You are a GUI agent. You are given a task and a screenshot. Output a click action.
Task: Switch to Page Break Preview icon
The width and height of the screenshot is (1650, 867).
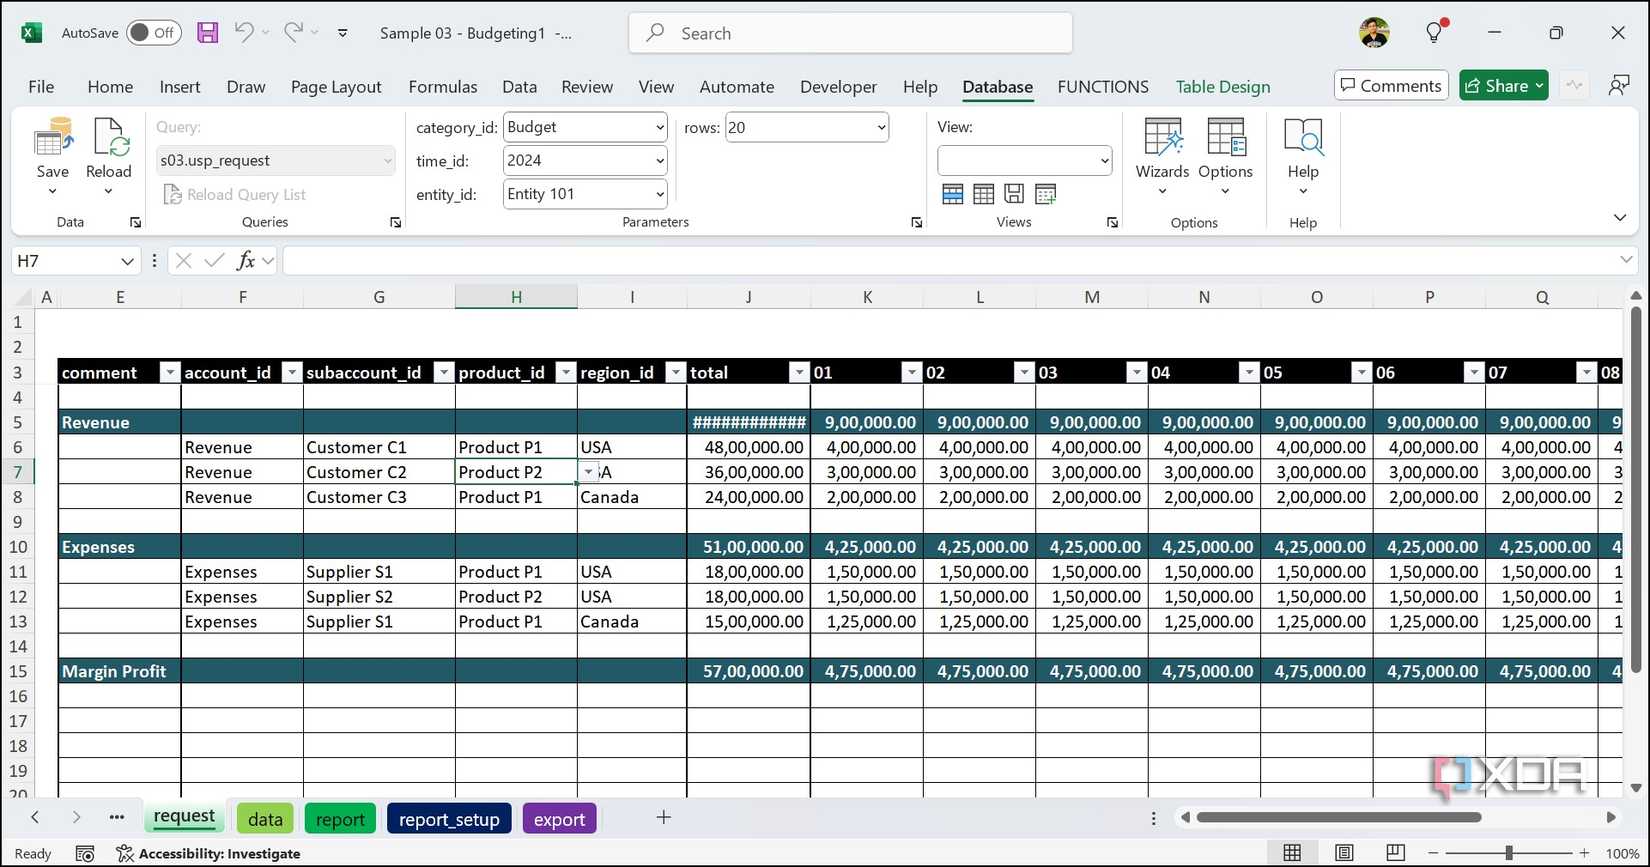(1396, 853)
